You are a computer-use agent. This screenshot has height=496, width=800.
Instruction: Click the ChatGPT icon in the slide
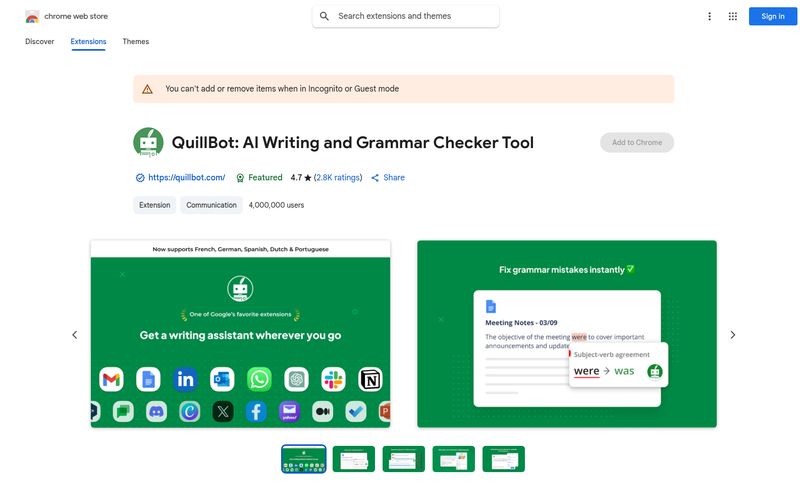click(x=296, y=379)
